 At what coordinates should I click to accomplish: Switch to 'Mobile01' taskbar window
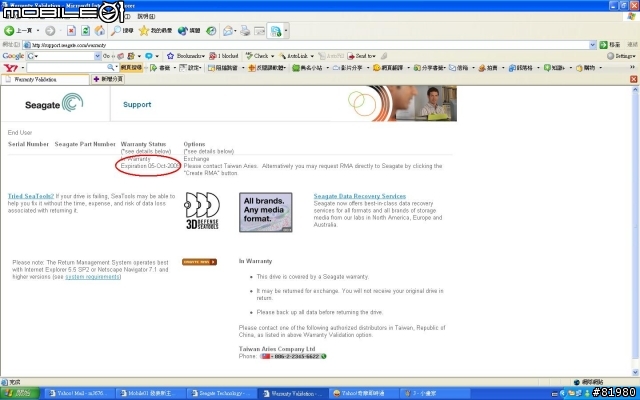(x=151, y=393)
